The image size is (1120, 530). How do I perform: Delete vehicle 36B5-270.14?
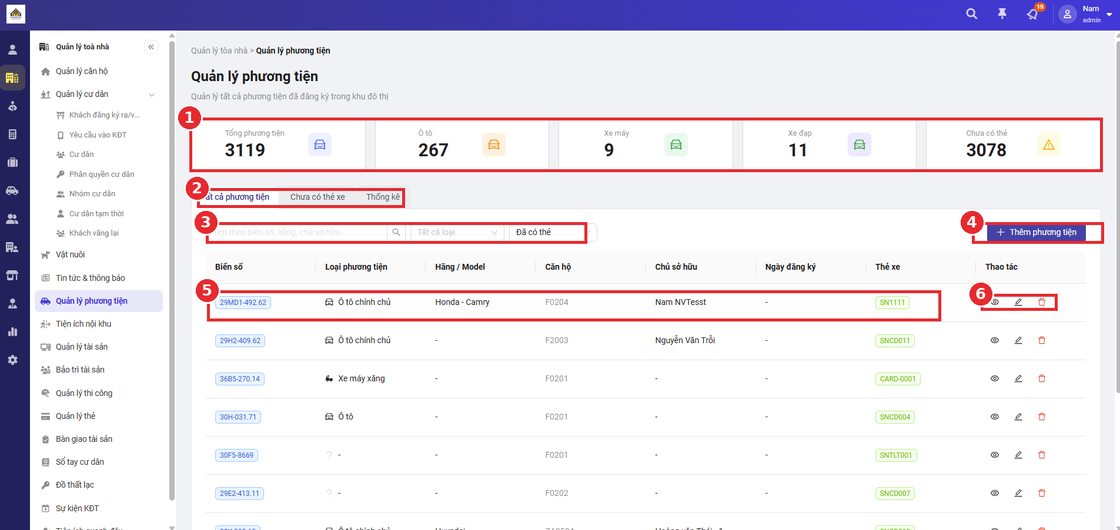[1041, 379]
